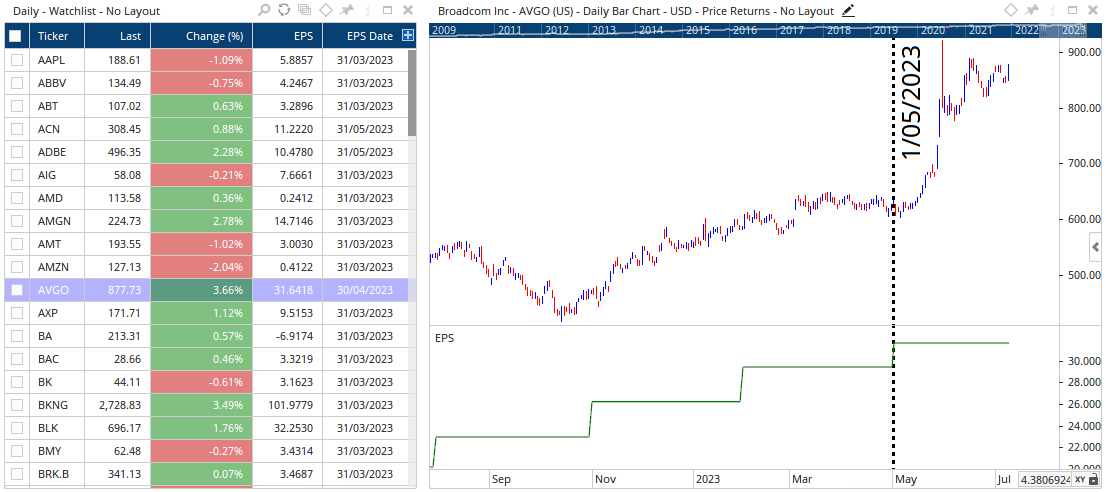Check the AVGO row checkbox
The image size is (1106, 492).
pyautogui.click(x=17, y=290)
